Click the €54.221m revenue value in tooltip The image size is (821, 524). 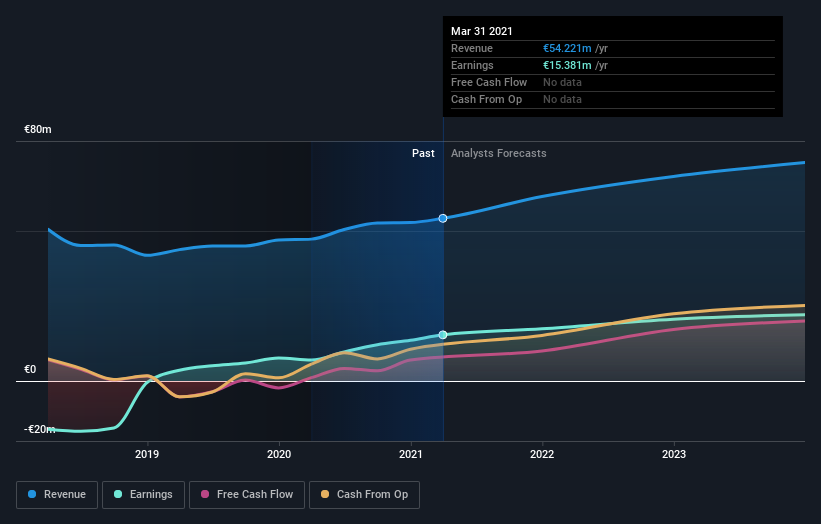tap(567, 49)
